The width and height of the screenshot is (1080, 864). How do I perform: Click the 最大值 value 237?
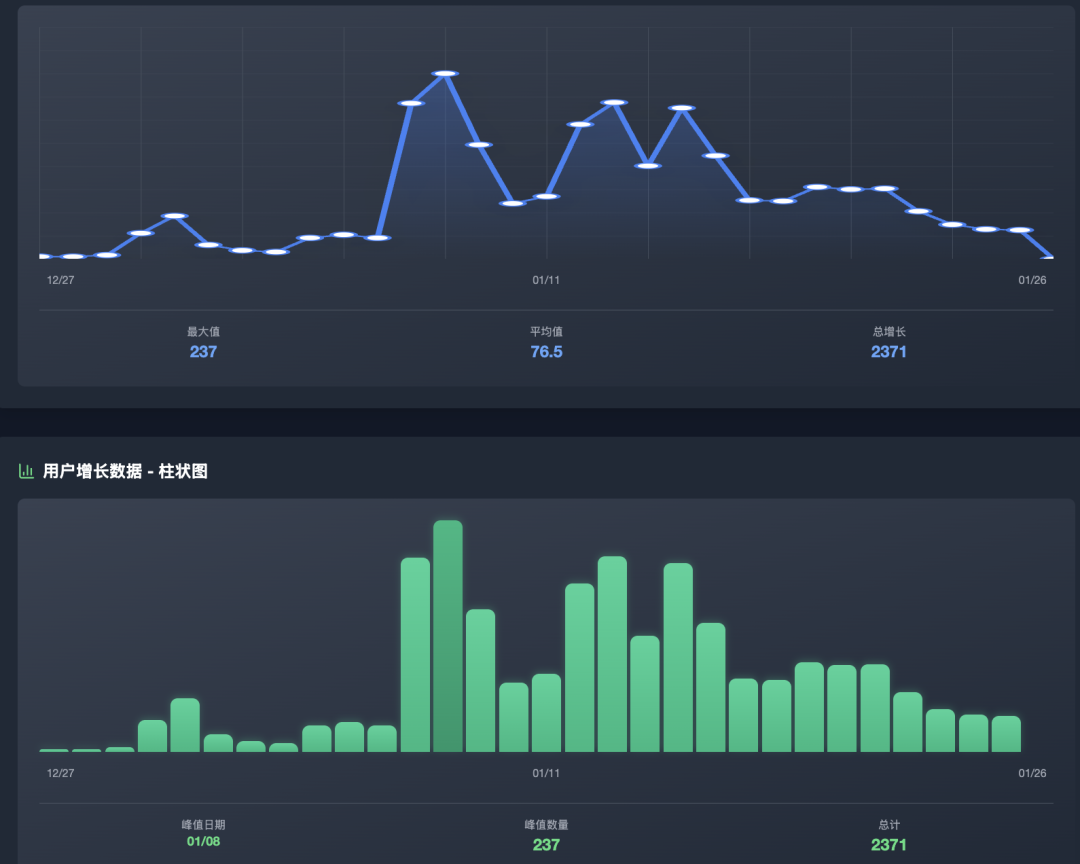tap(203, 352)
